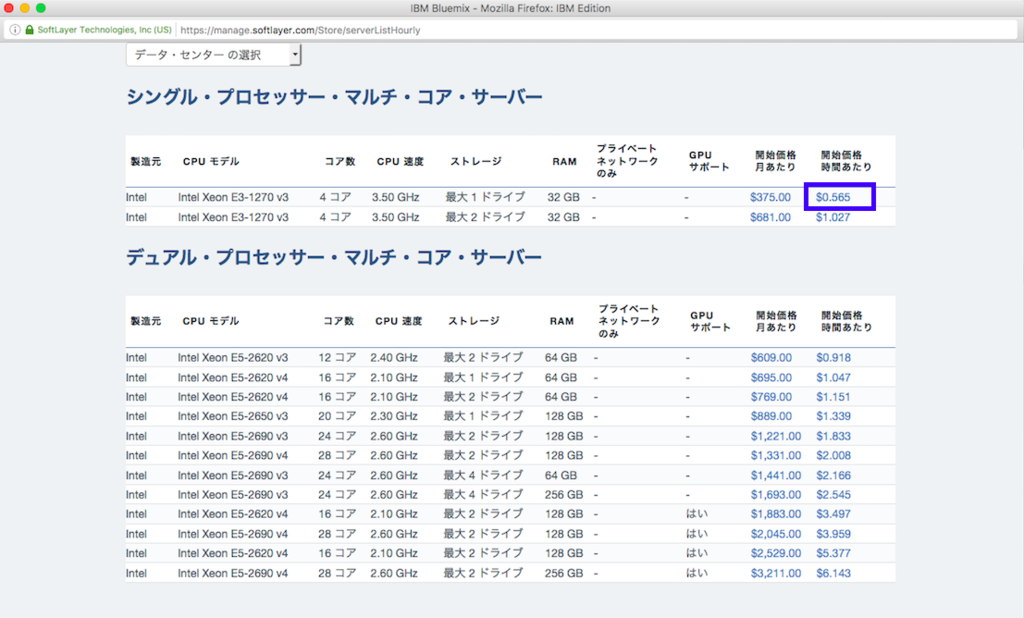1024x618 pixels.
Task: Open the $2.166 hourly price link
Action: click(833, 476)
